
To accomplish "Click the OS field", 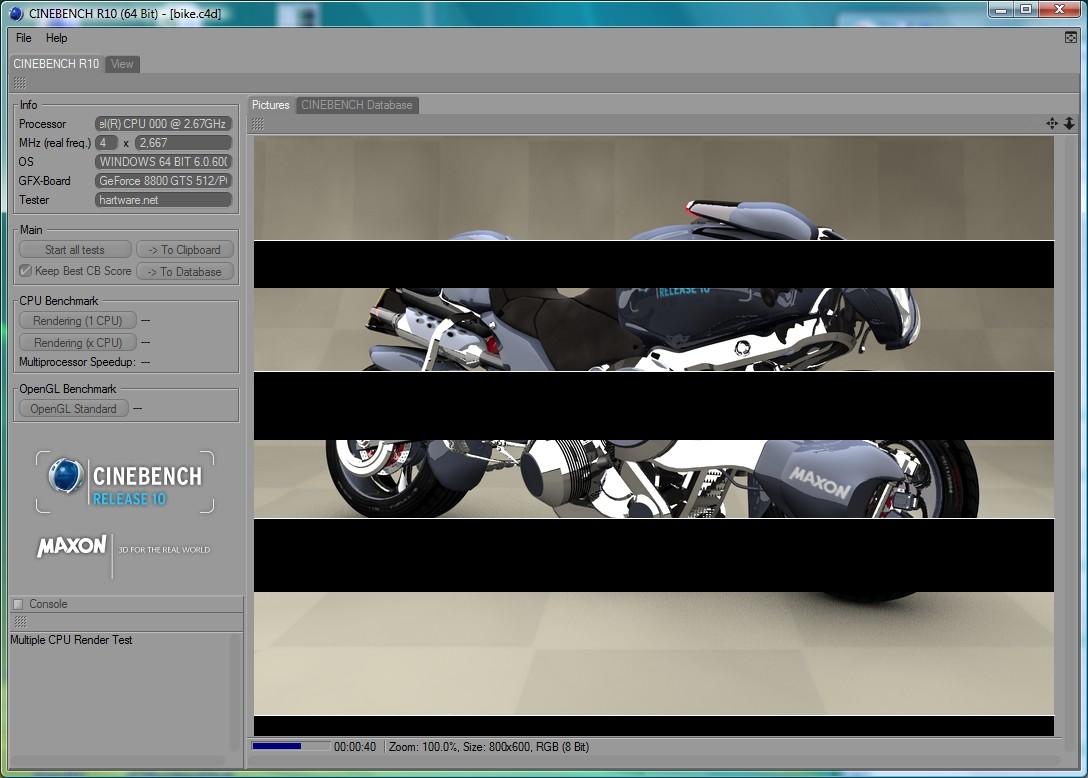I will (163, 162).
